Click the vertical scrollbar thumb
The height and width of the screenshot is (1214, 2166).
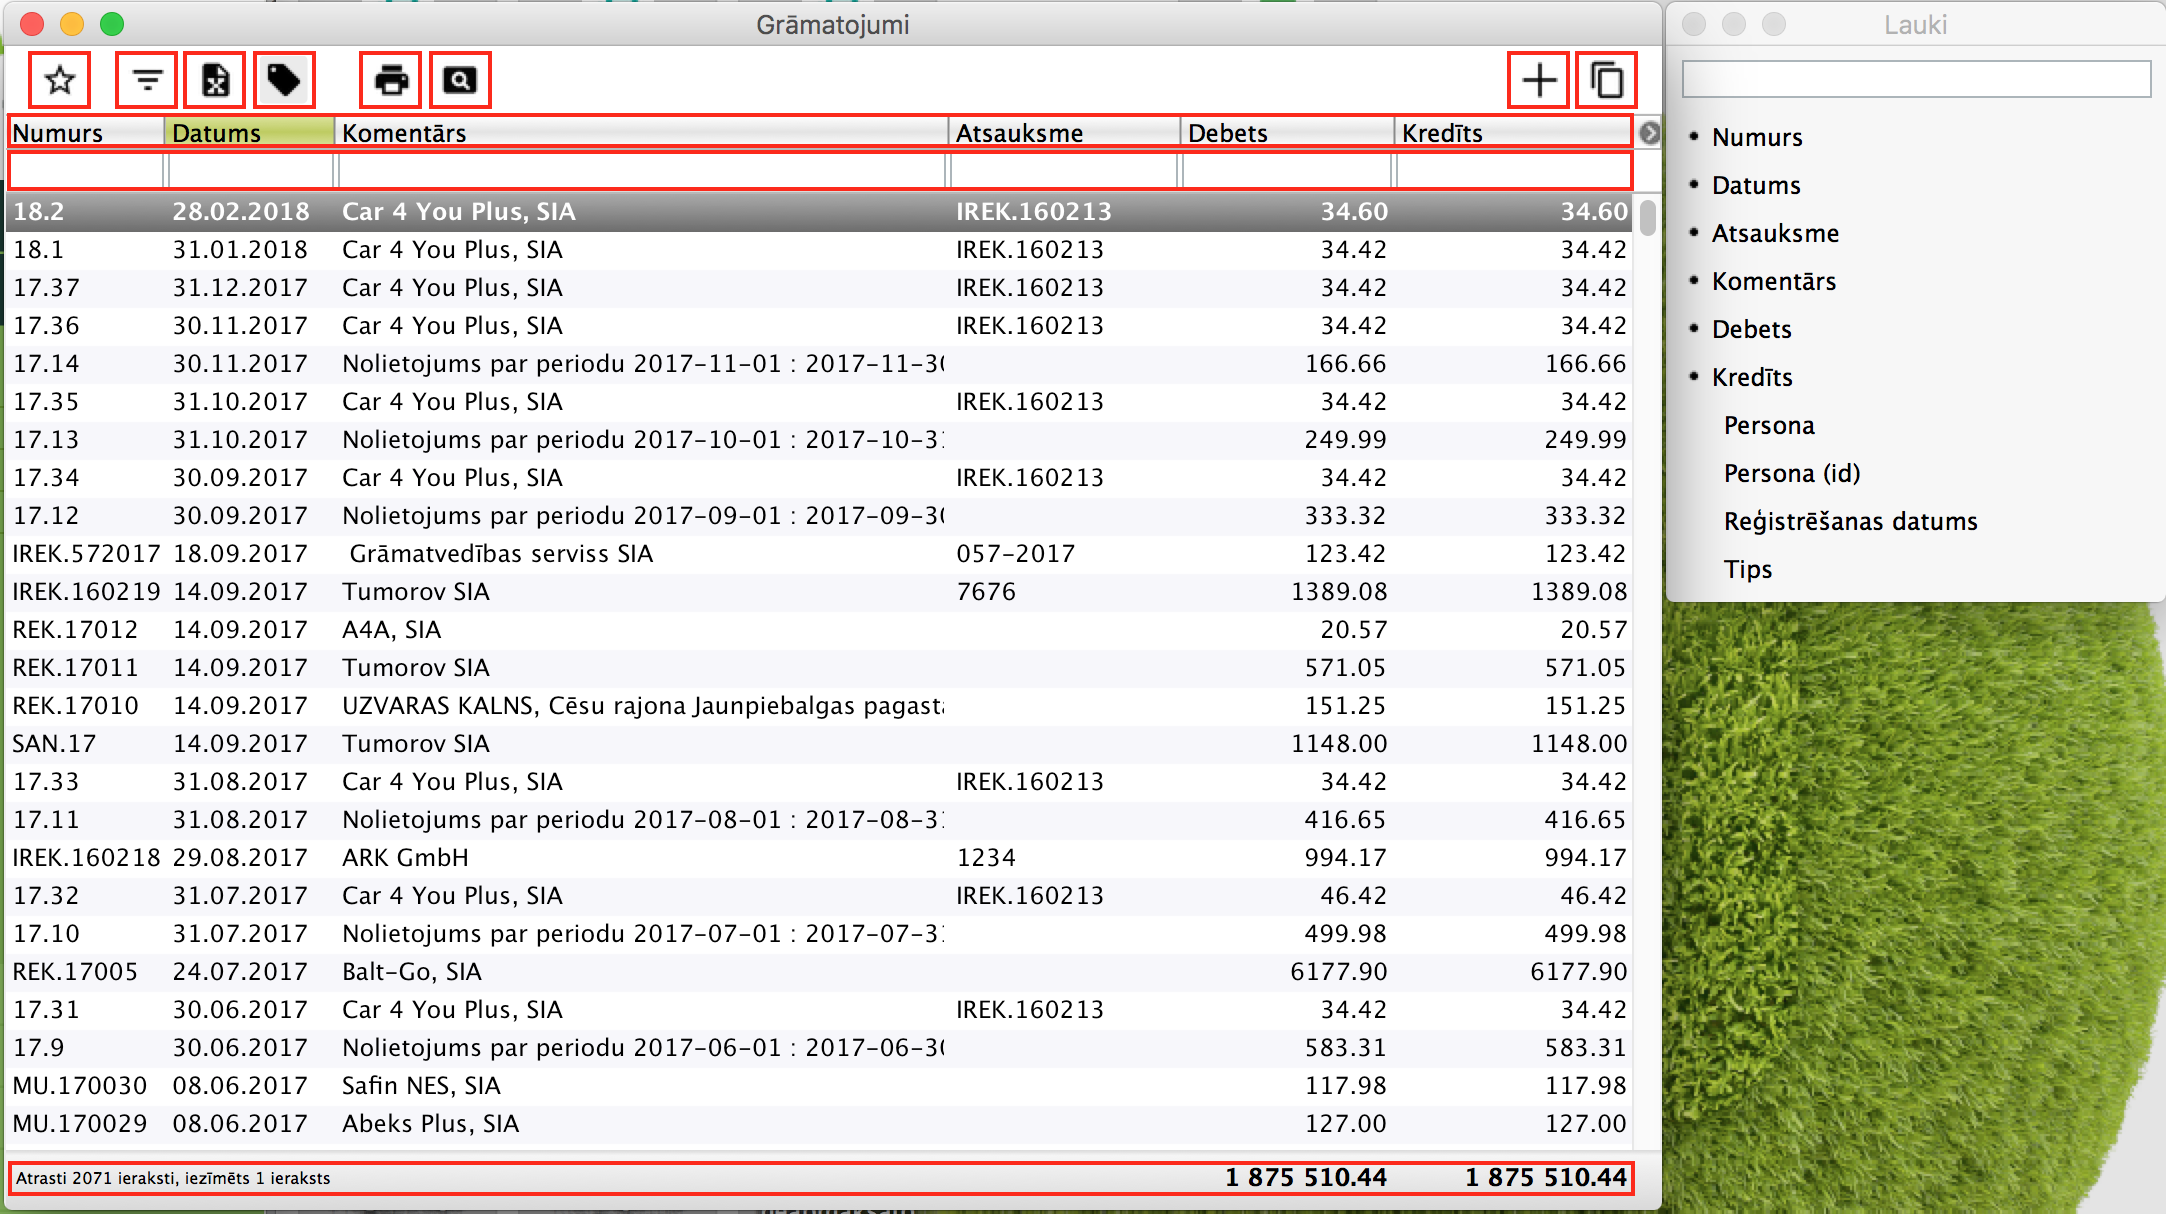(1647, 217)
